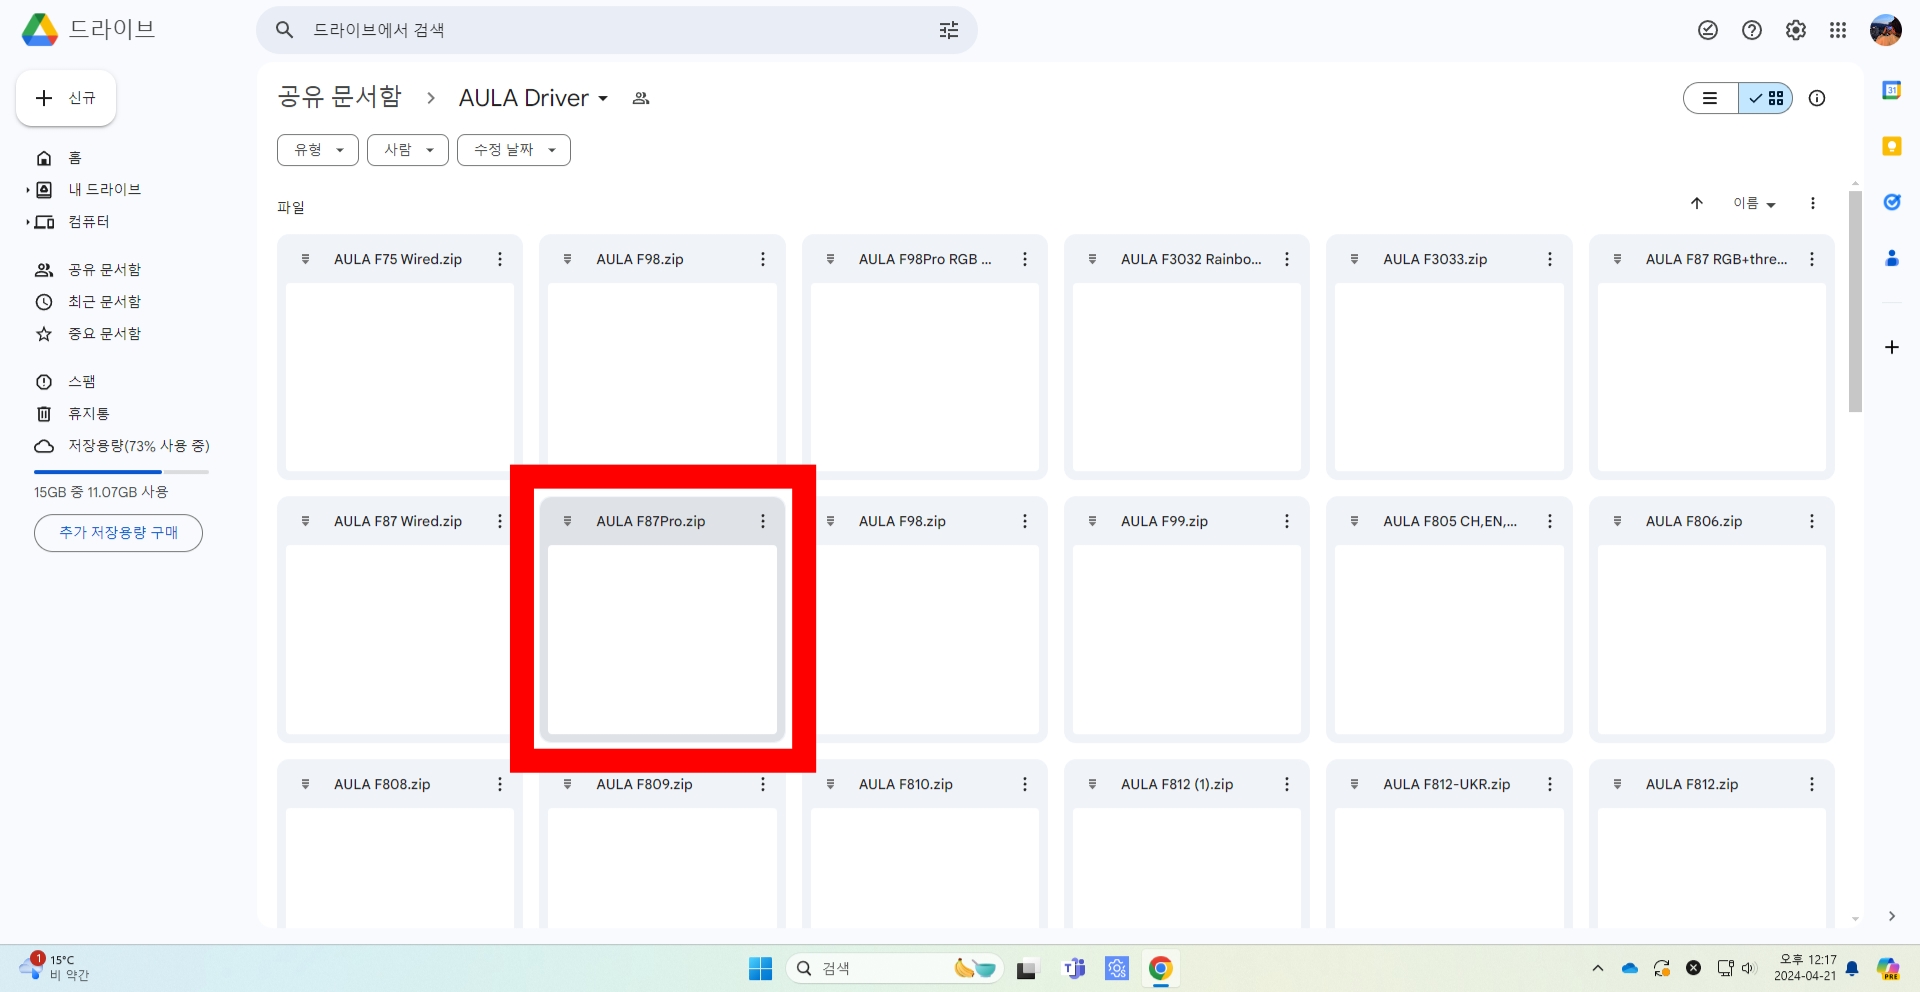Image resolution: width=1920 pixels, height=992 pixels.
Task: Open Microsoft Teams from taskbar
Action: (x=1075, y=968)
